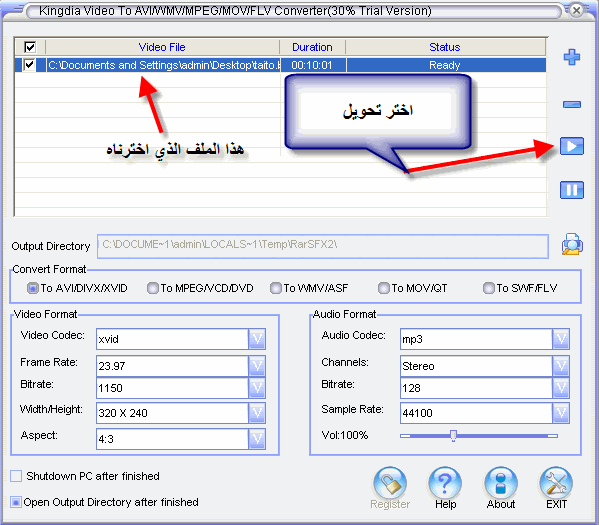Browse for output directory folder icon

point(572,244)
